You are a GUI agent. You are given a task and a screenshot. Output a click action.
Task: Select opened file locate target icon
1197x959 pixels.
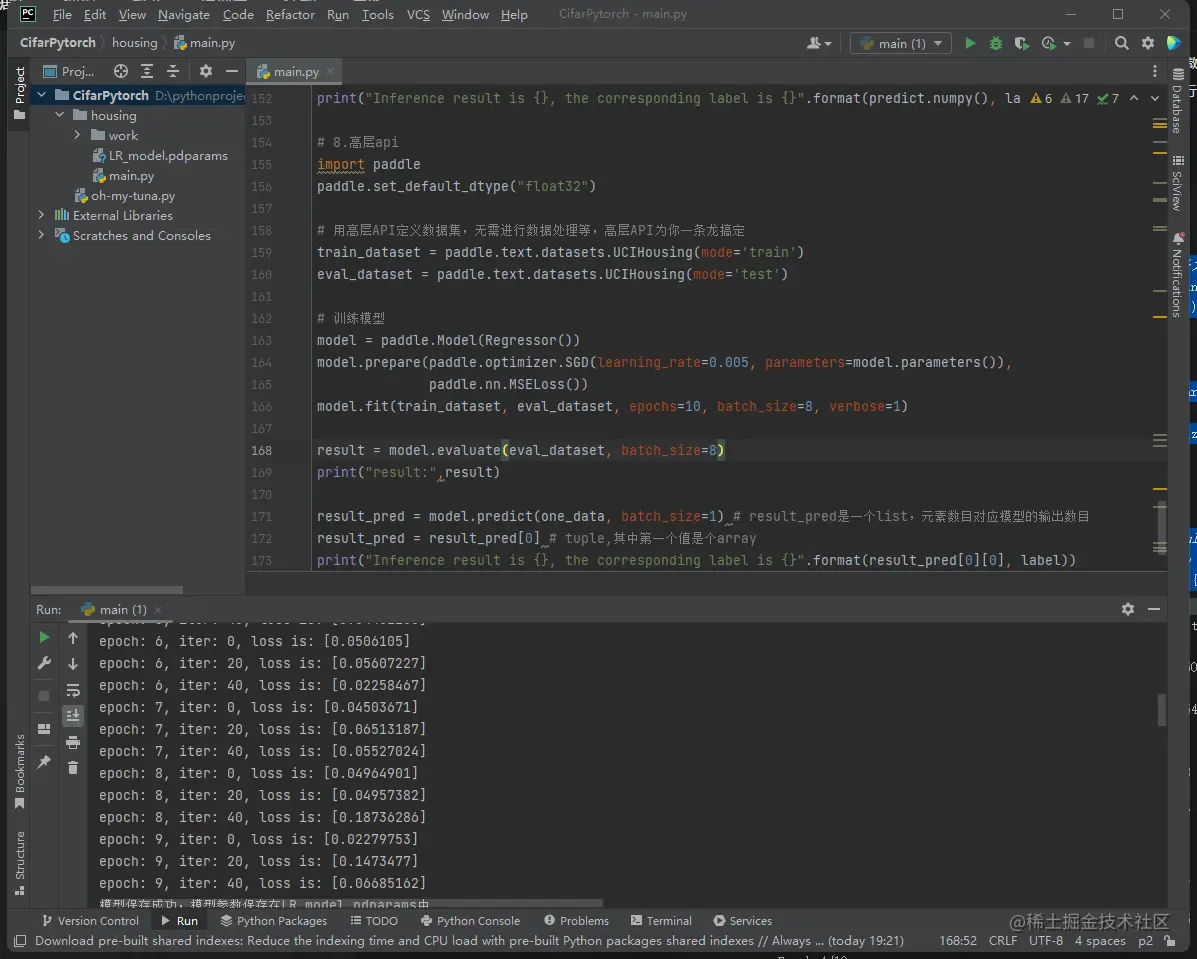[121, 71]
